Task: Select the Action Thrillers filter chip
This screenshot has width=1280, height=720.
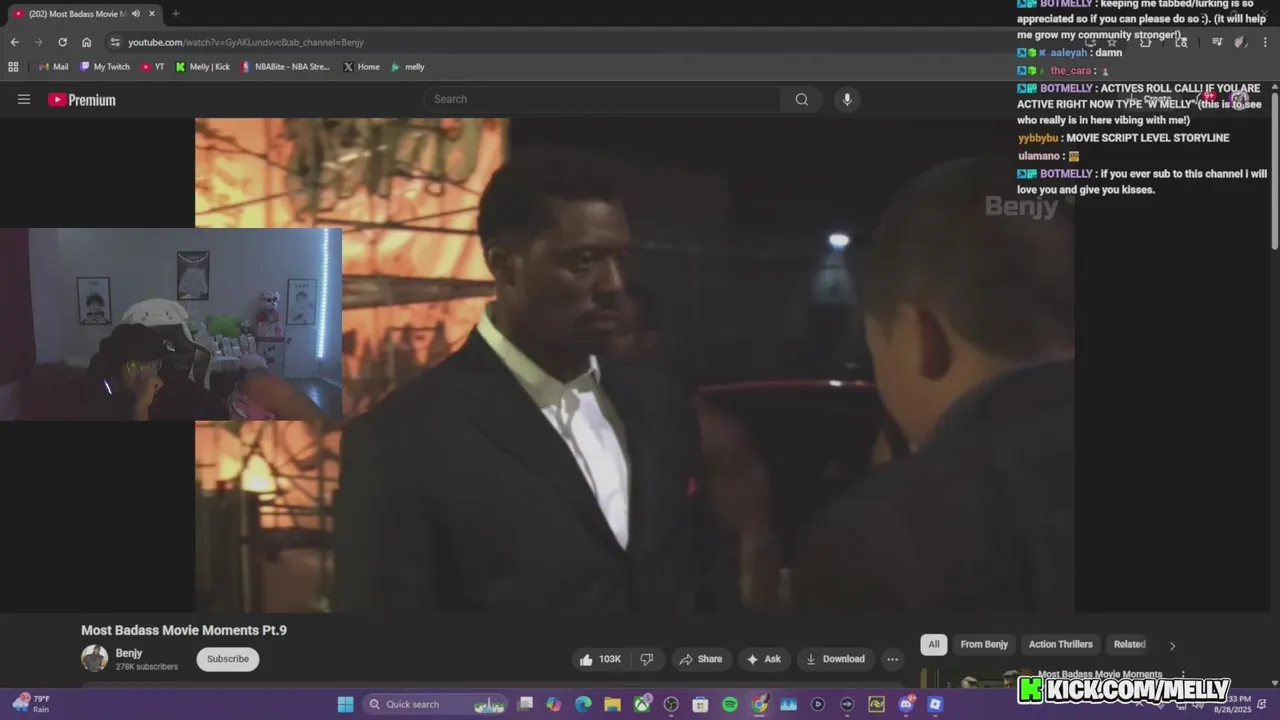Action: tap(1061, 644)
